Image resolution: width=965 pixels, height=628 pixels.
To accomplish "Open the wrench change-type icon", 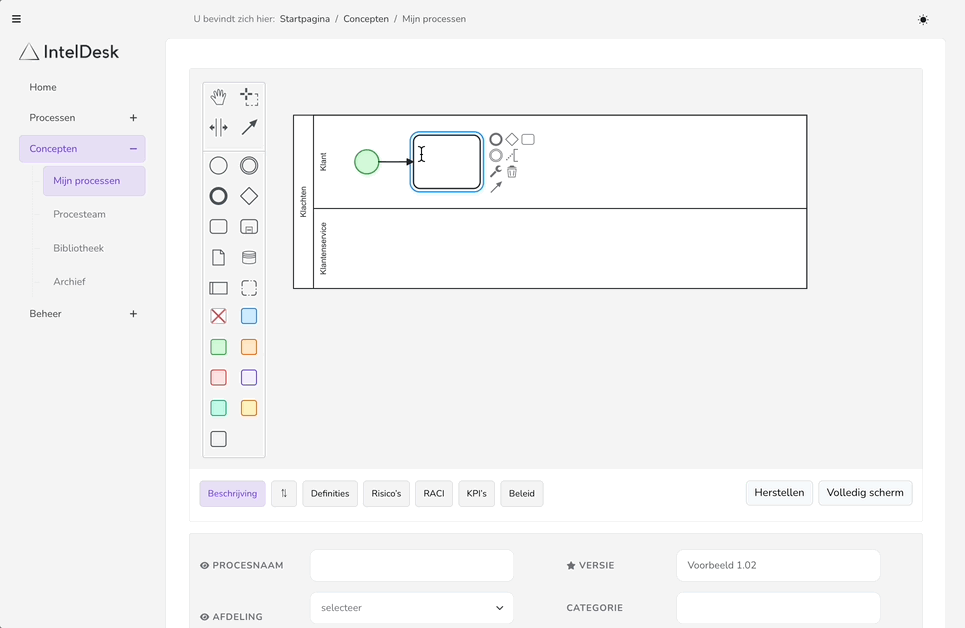I will coord(496,172).
